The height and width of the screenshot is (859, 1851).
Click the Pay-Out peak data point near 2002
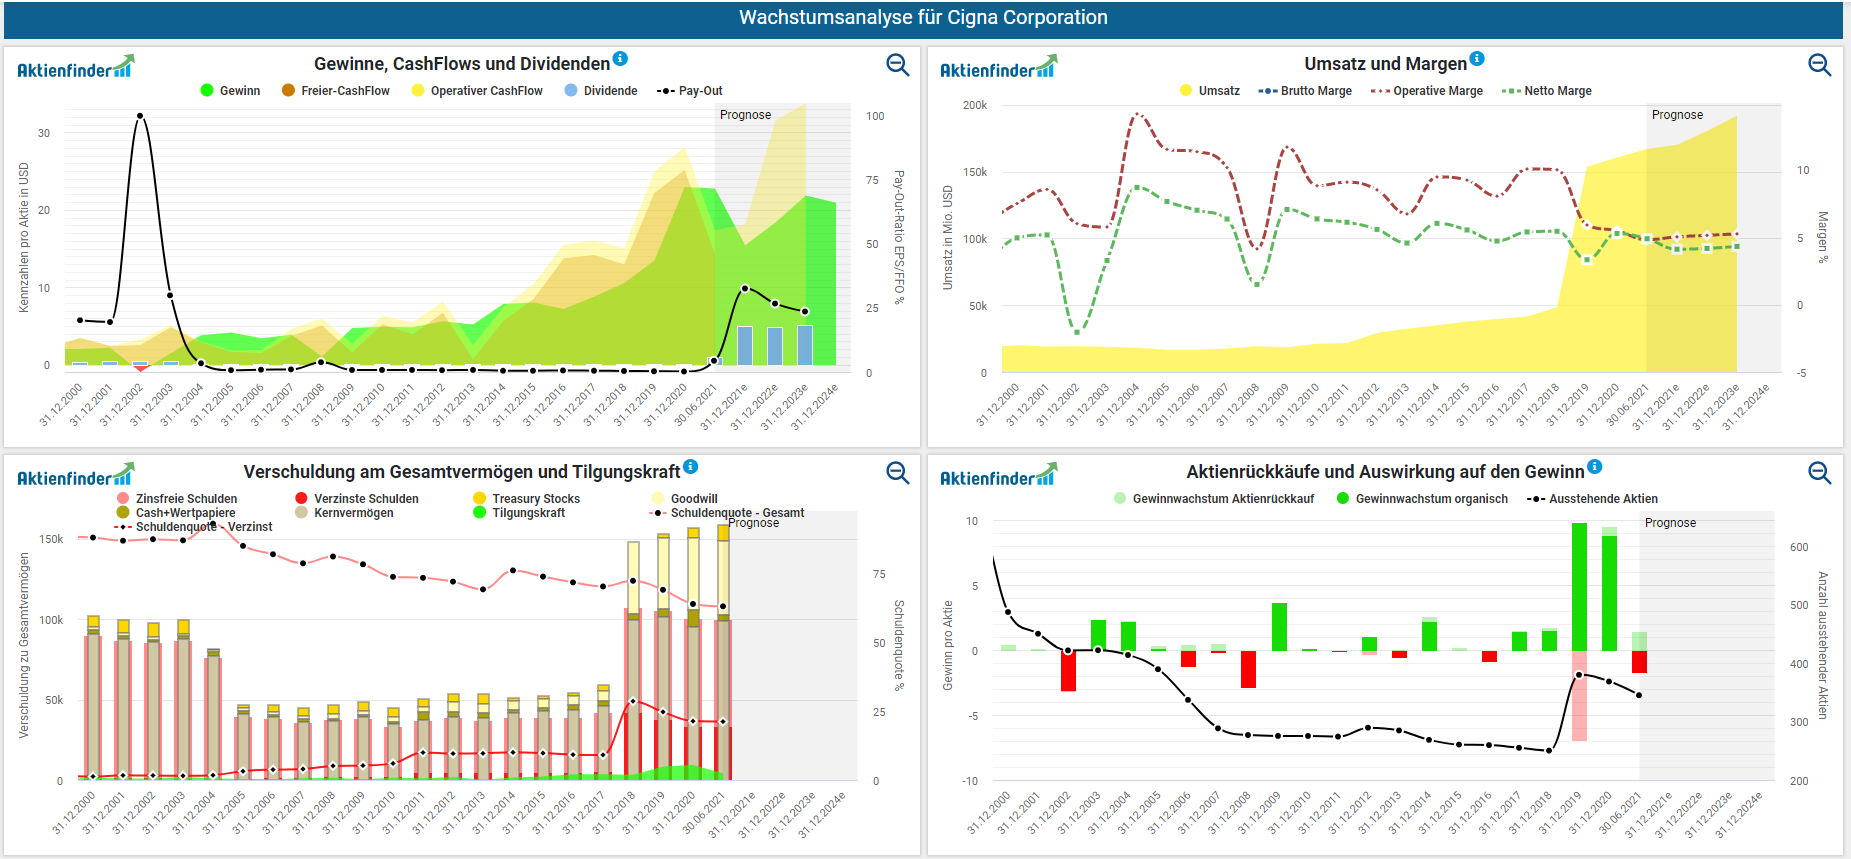click(140, 116)
